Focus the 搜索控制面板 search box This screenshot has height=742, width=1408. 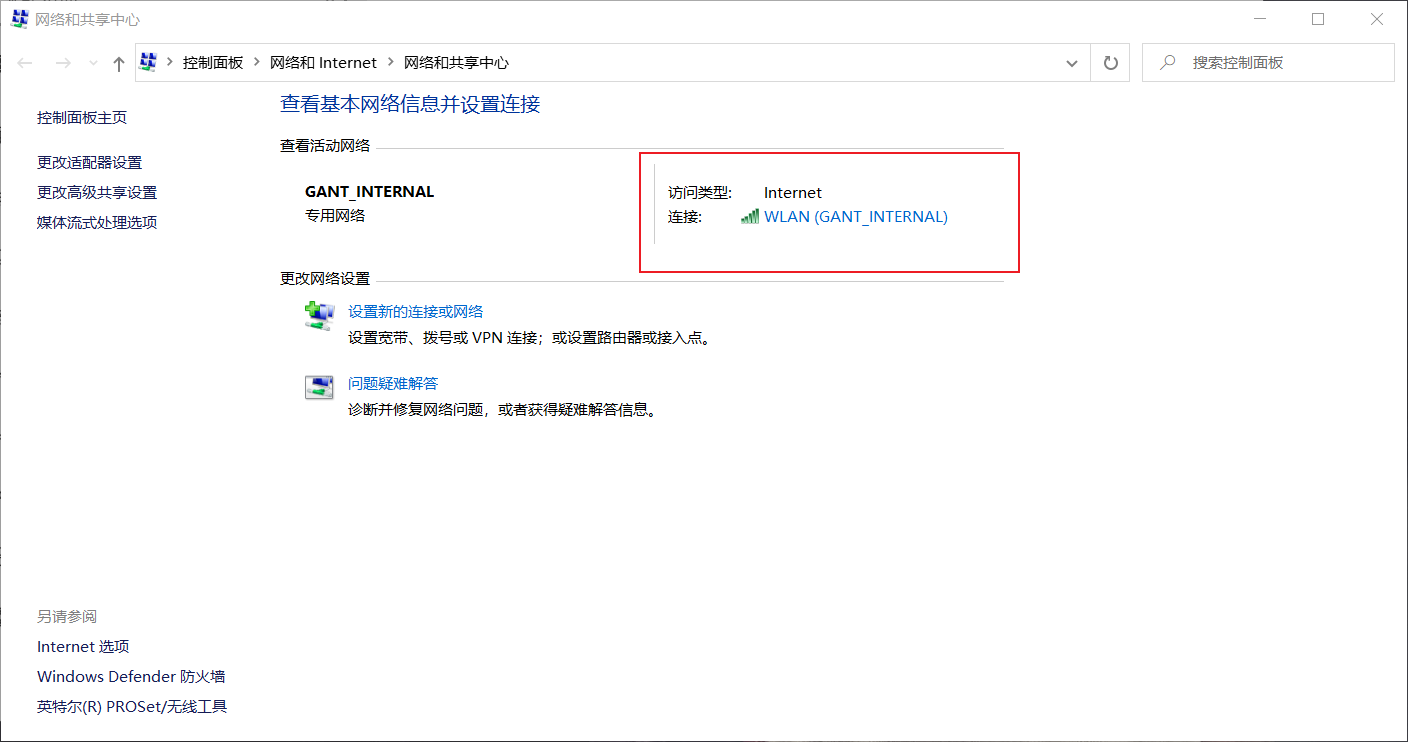[x=1268, y=62]
